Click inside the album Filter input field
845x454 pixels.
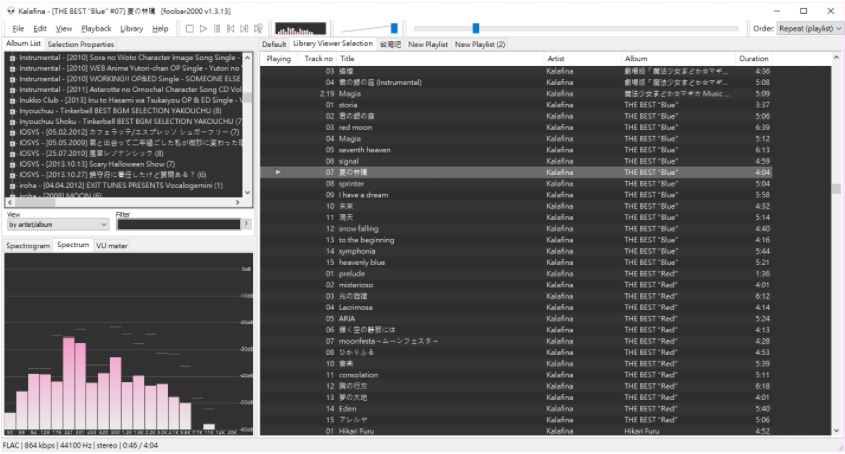pos(178,224)
